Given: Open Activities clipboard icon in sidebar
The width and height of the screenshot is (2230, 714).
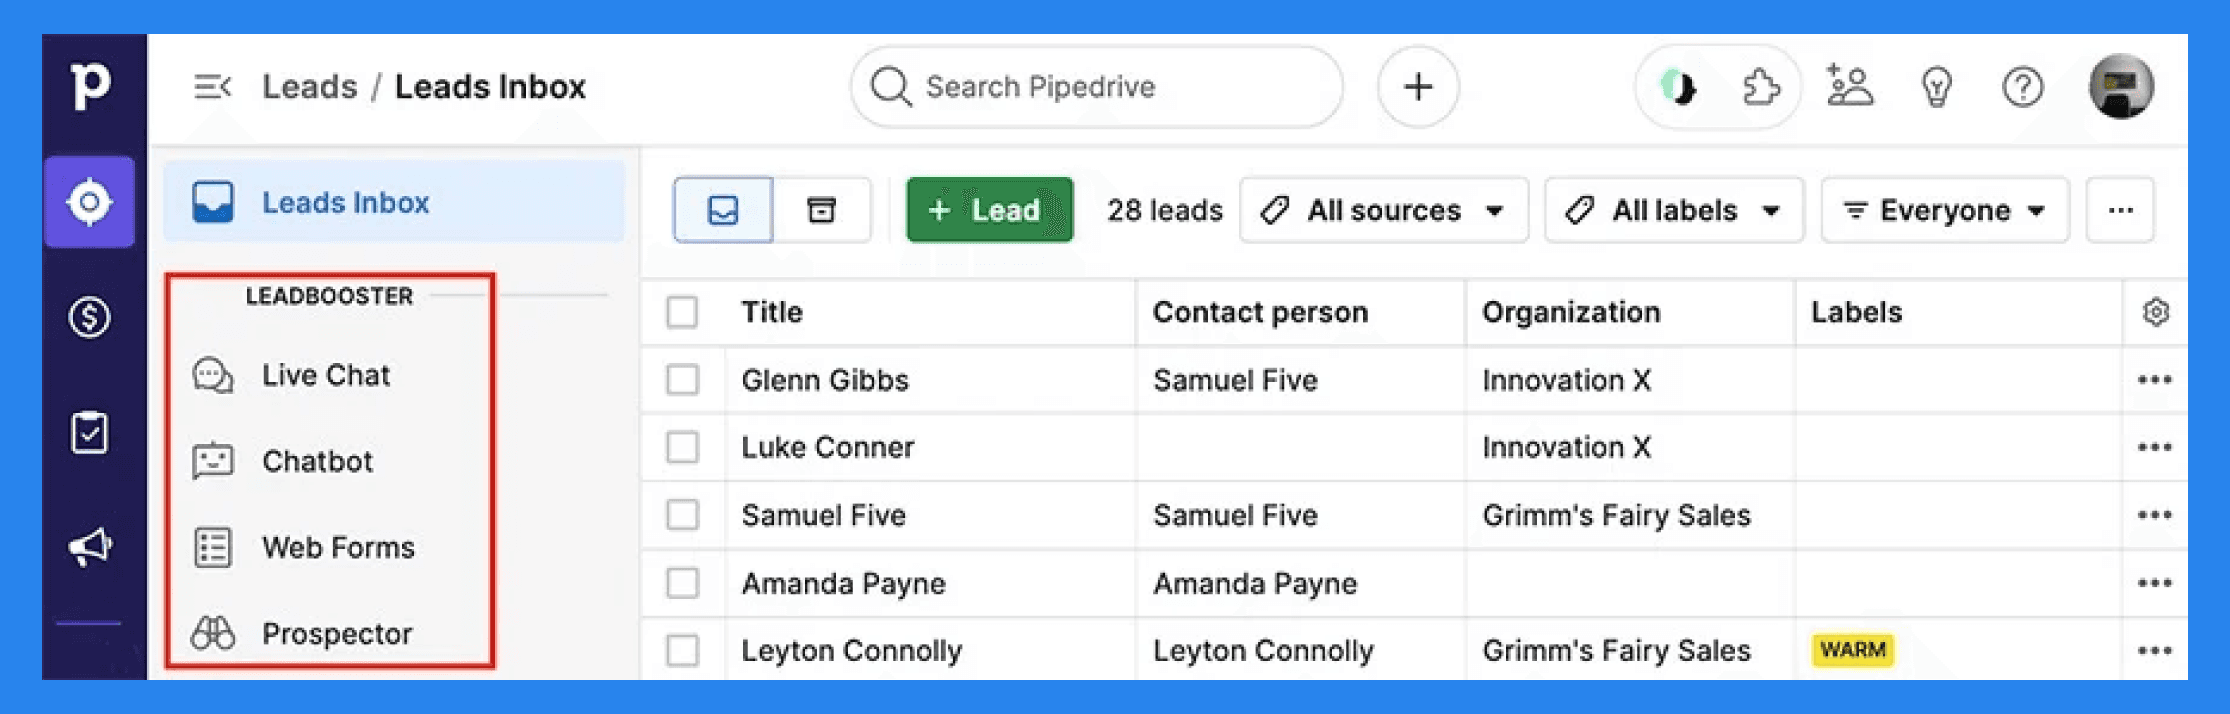Looking at the screenshot, I should pos(89,432).
